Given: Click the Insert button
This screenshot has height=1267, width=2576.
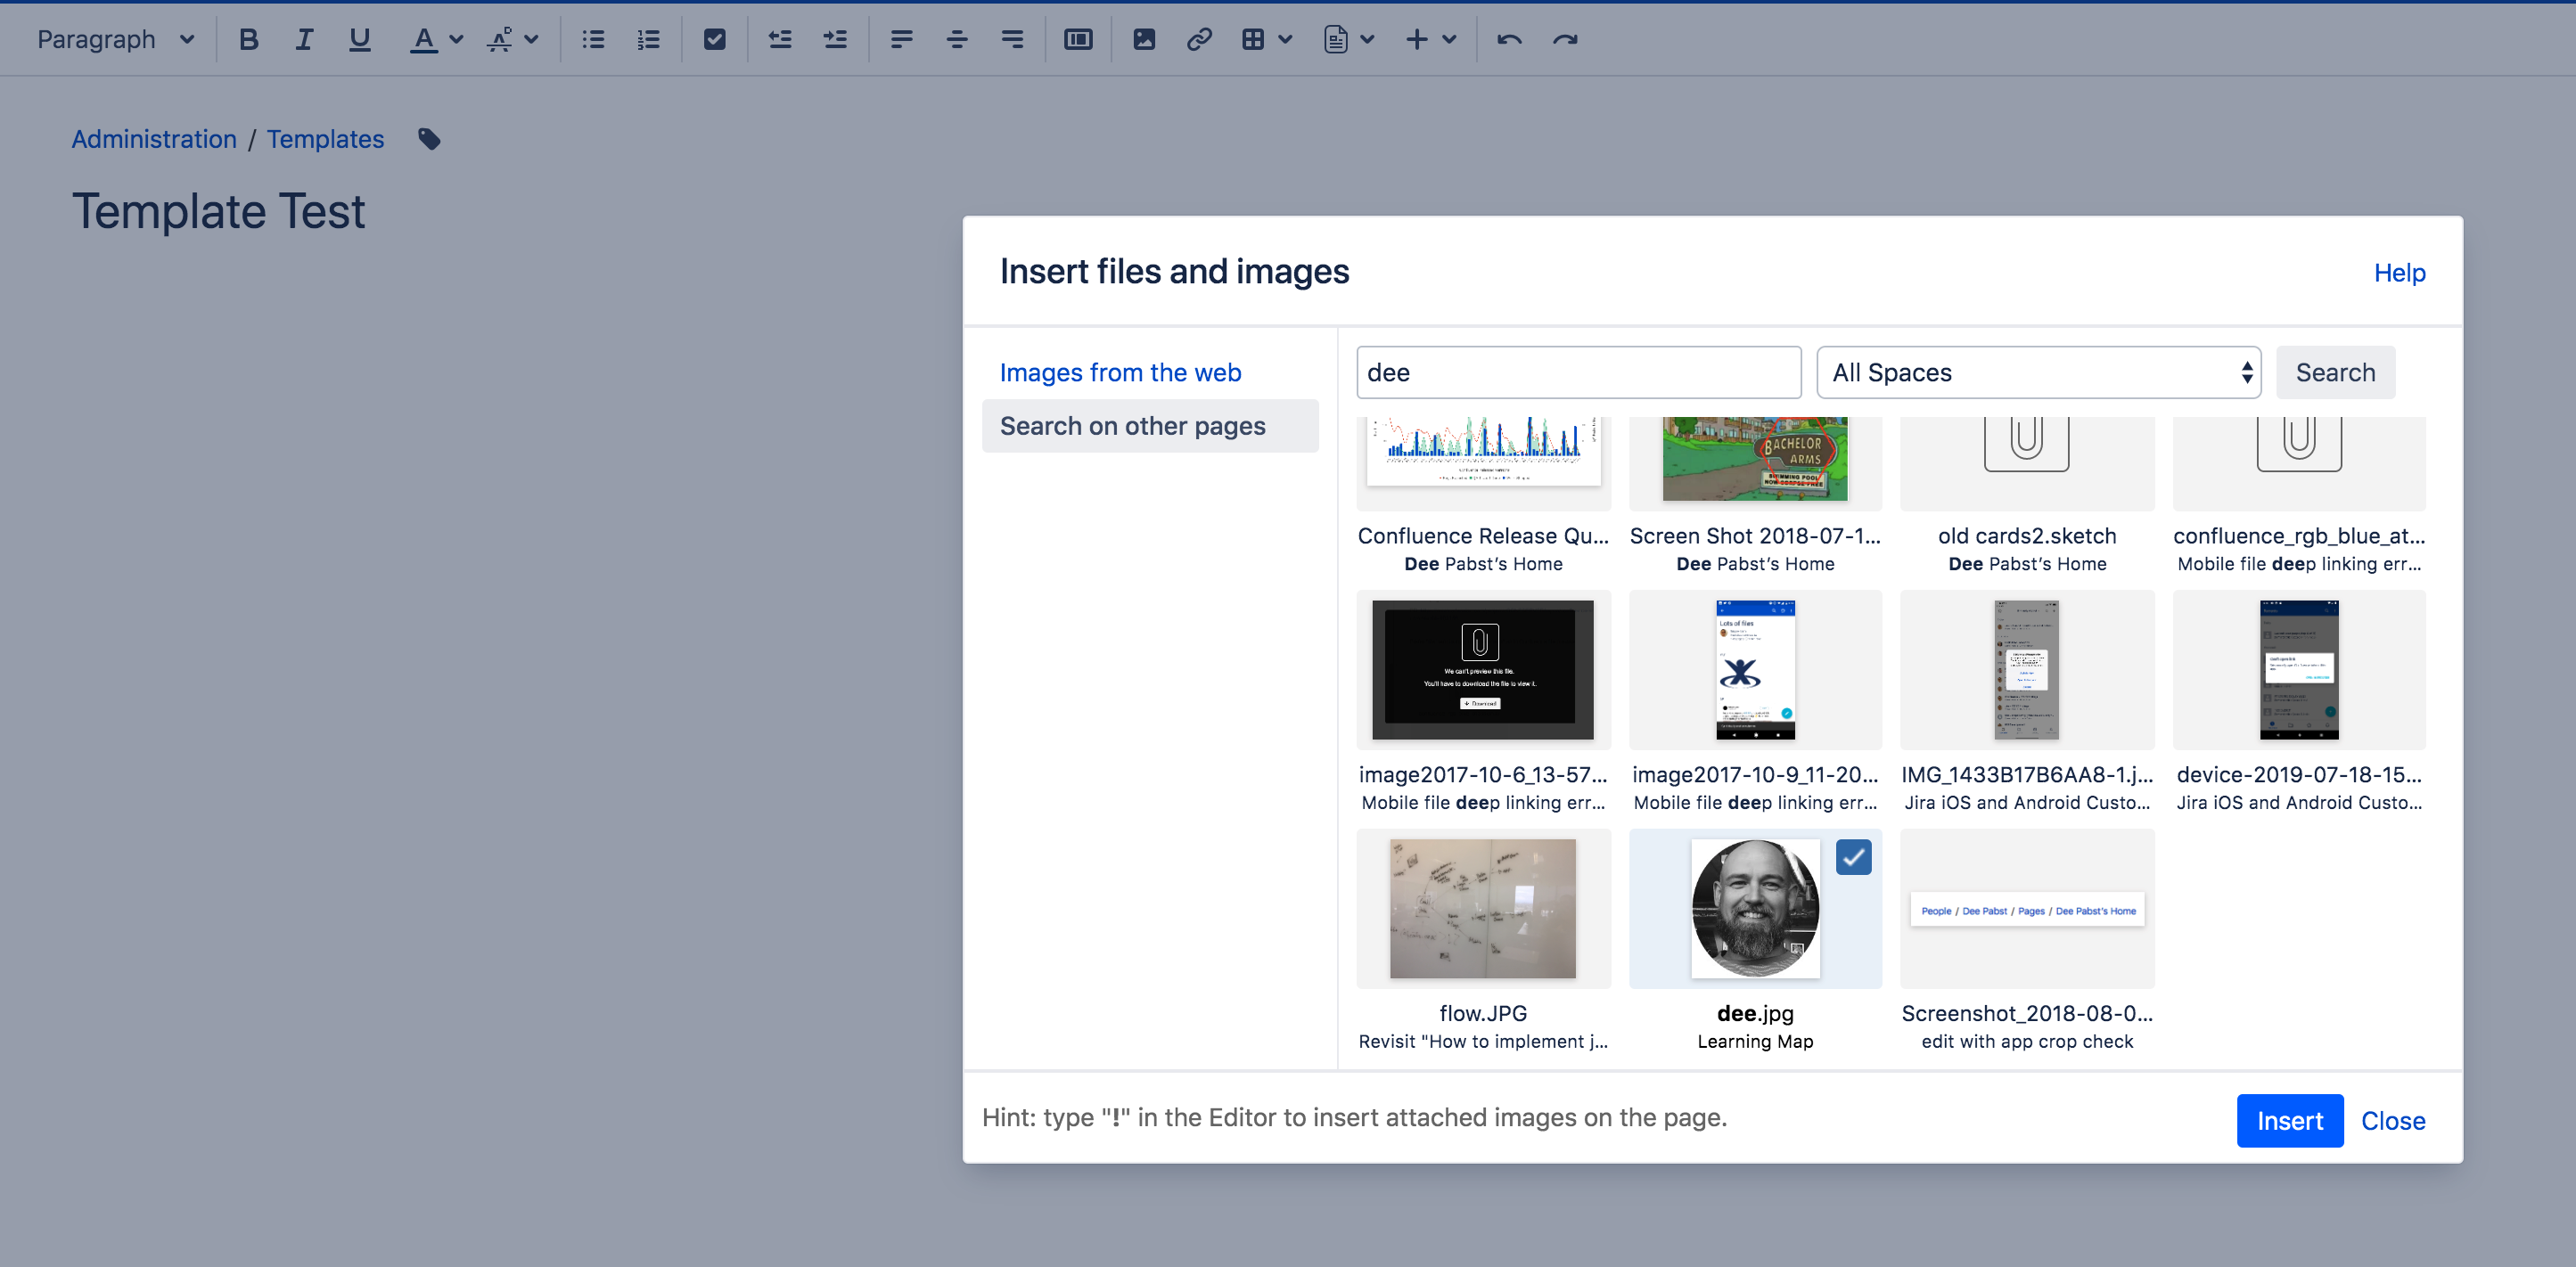Looking at the screenshot, I should tap(2290, 1120).
